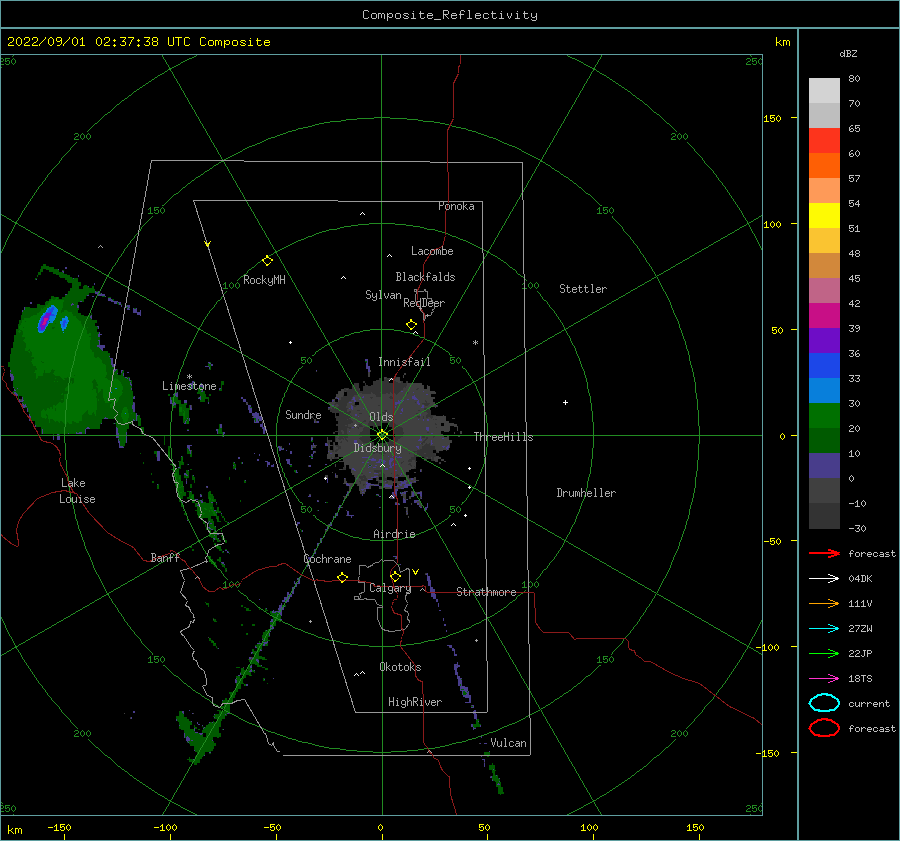Select the indigo 0-10 dBZ swatch
Screen dimensions: 900x841
(824, 466)
